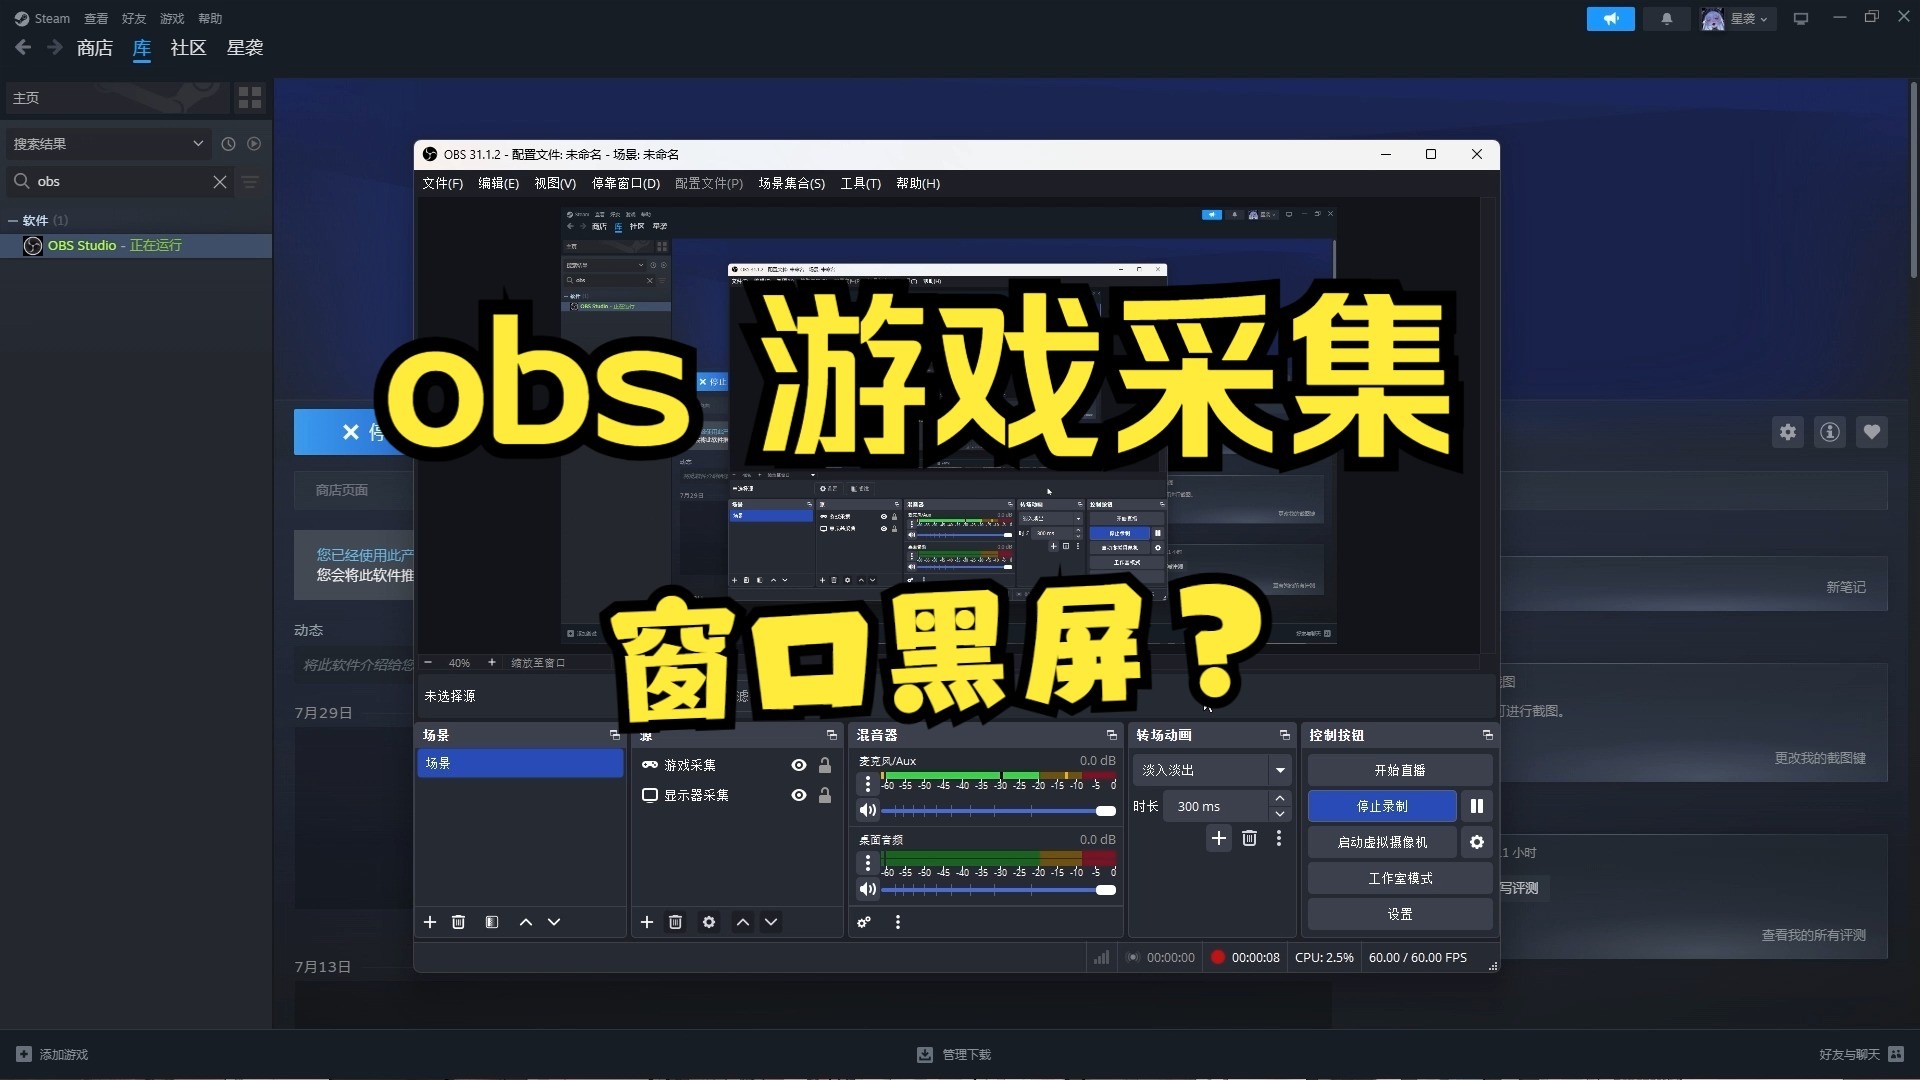
Task: Clear the obs search in Steam library
Action: (220, 182)
